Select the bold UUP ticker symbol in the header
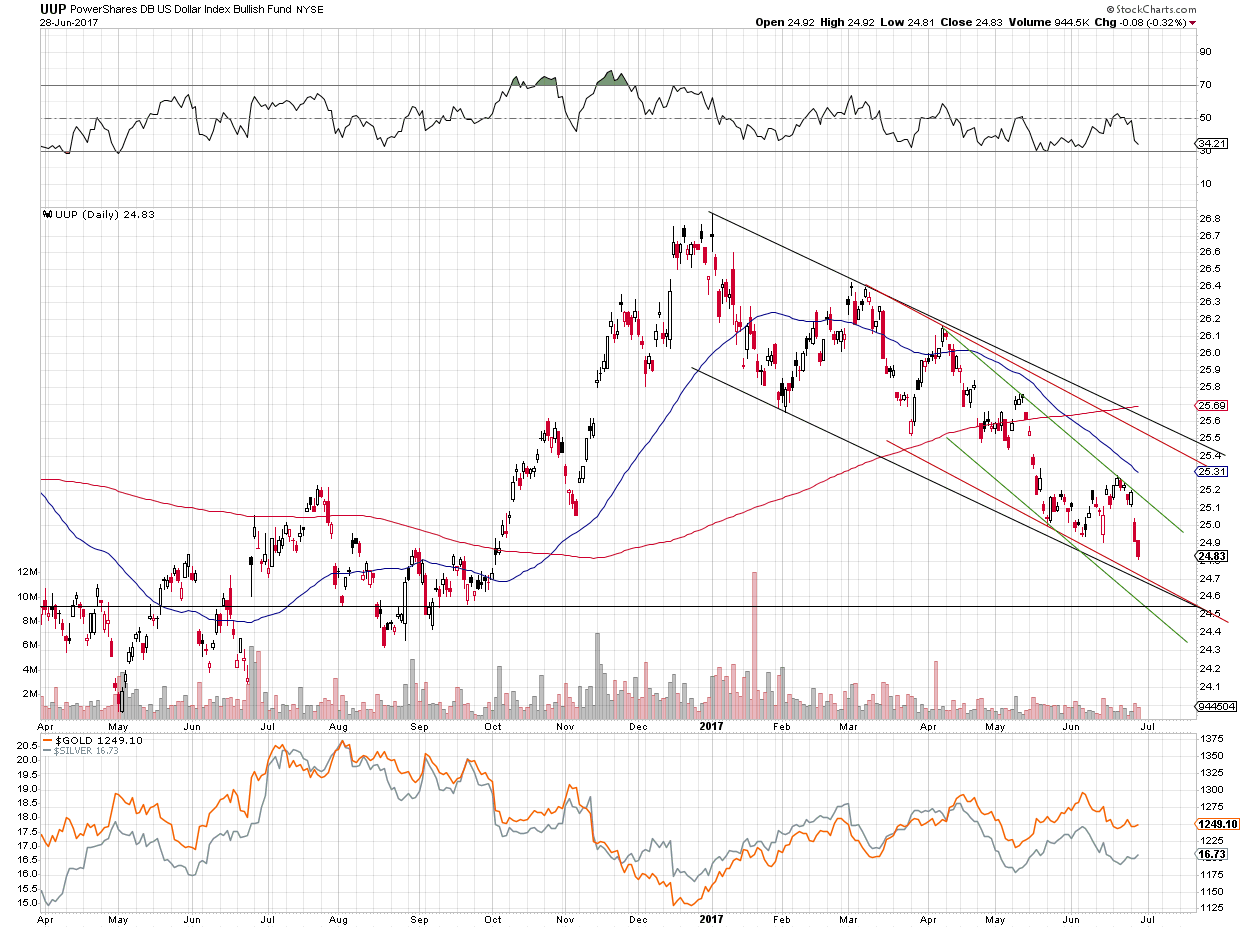1240x928 pixels. tap(52, 8)
